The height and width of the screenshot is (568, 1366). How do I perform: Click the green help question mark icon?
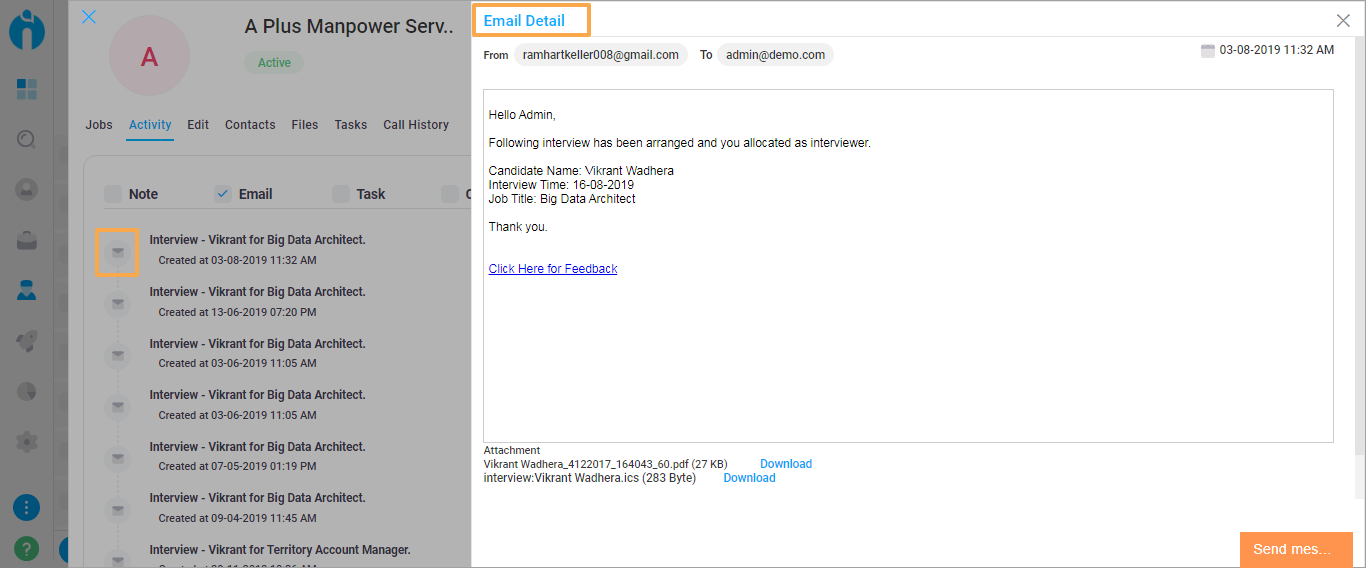click(x=27, y=548)
